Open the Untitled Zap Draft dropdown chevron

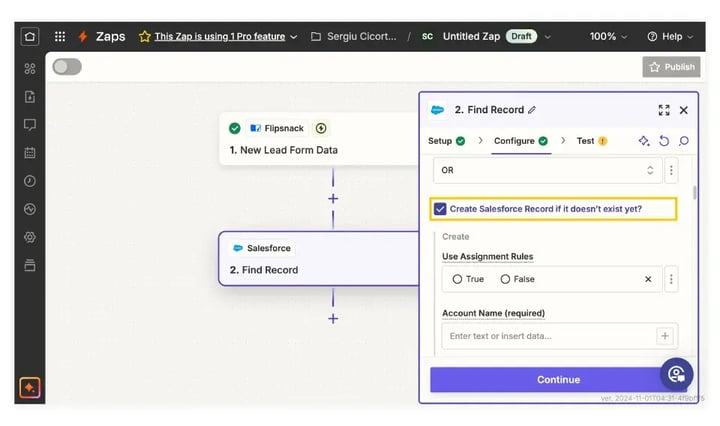(x=547, y=37)
